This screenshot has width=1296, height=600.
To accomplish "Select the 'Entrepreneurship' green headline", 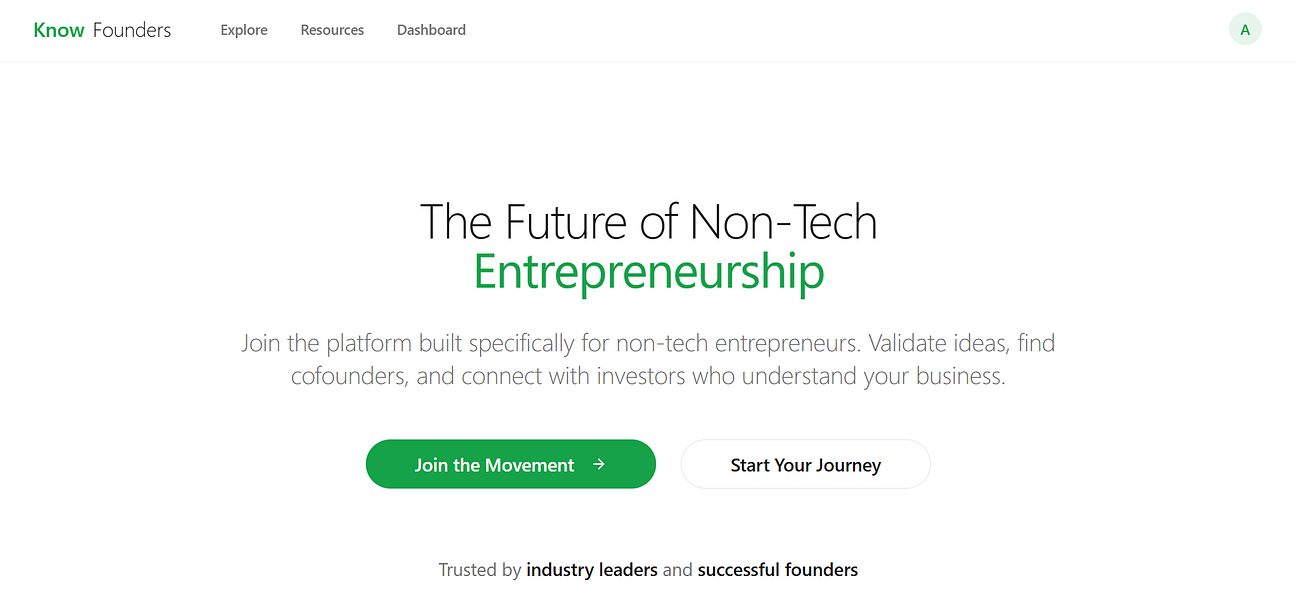I will [648, 271].
